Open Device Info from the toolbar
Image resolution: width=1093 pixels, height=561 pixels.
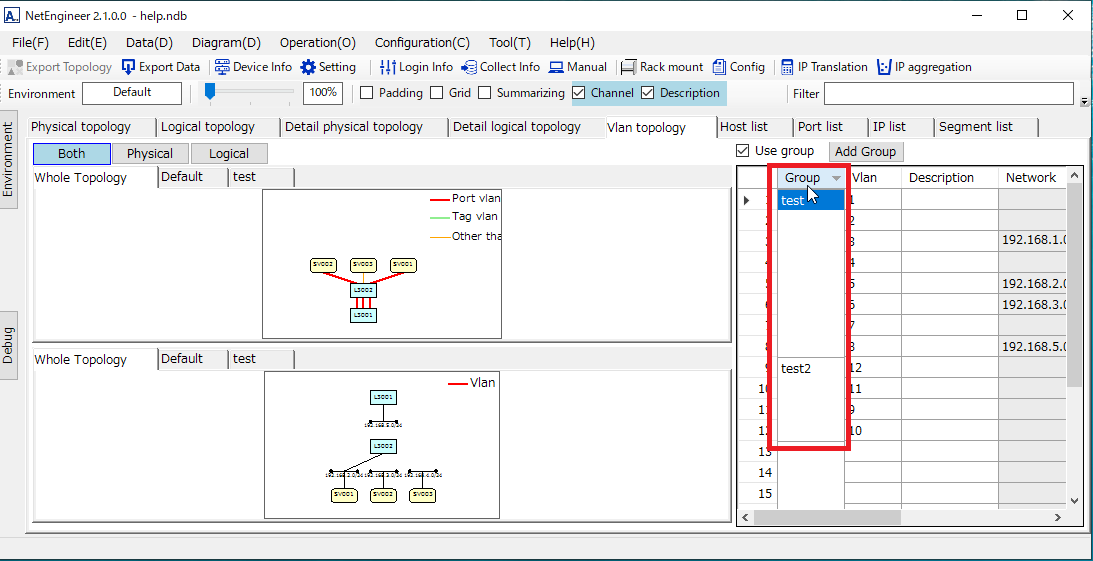(x=222, y=67)
